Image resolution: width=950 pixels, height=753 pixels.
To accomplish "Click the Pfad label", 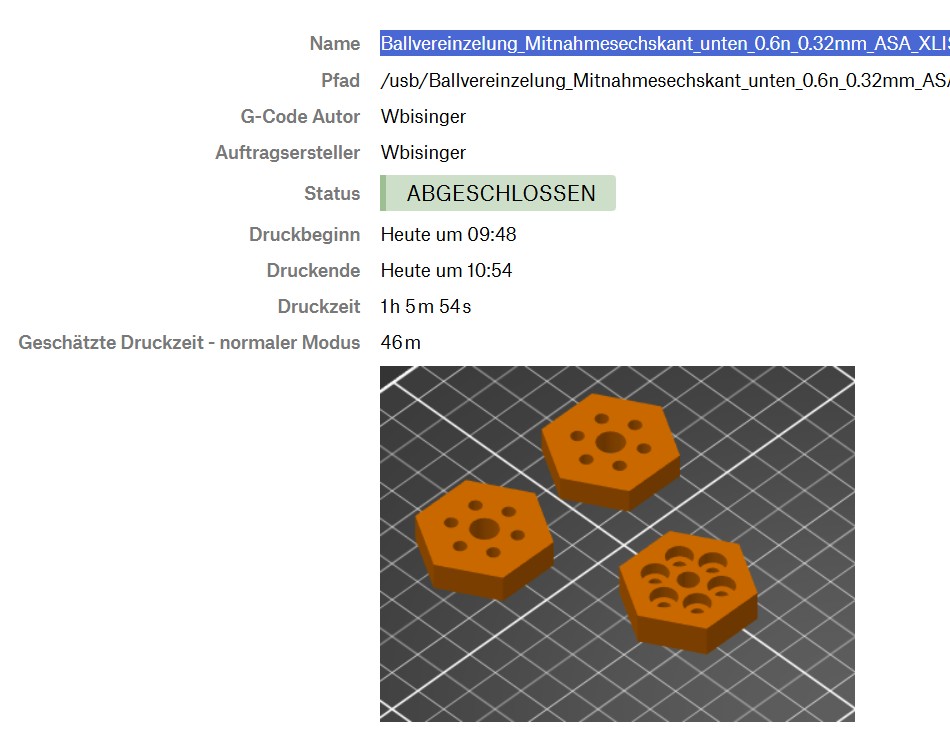I will [340, 81].
